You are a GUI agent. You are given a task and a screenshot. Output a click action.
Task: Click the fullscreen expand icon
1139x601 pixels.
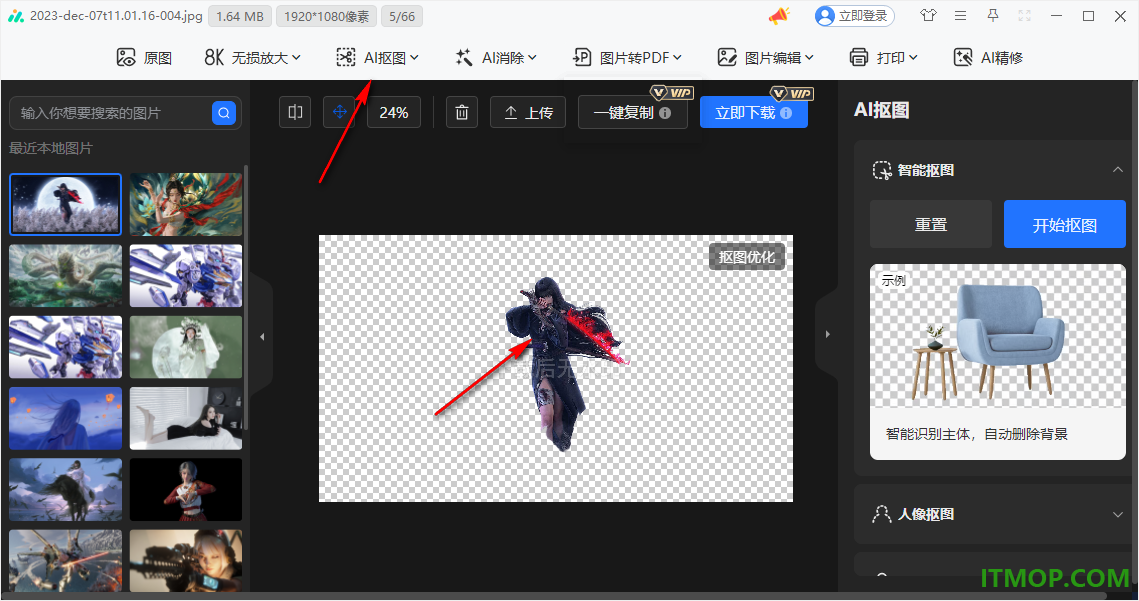[x=1024, y=15]
